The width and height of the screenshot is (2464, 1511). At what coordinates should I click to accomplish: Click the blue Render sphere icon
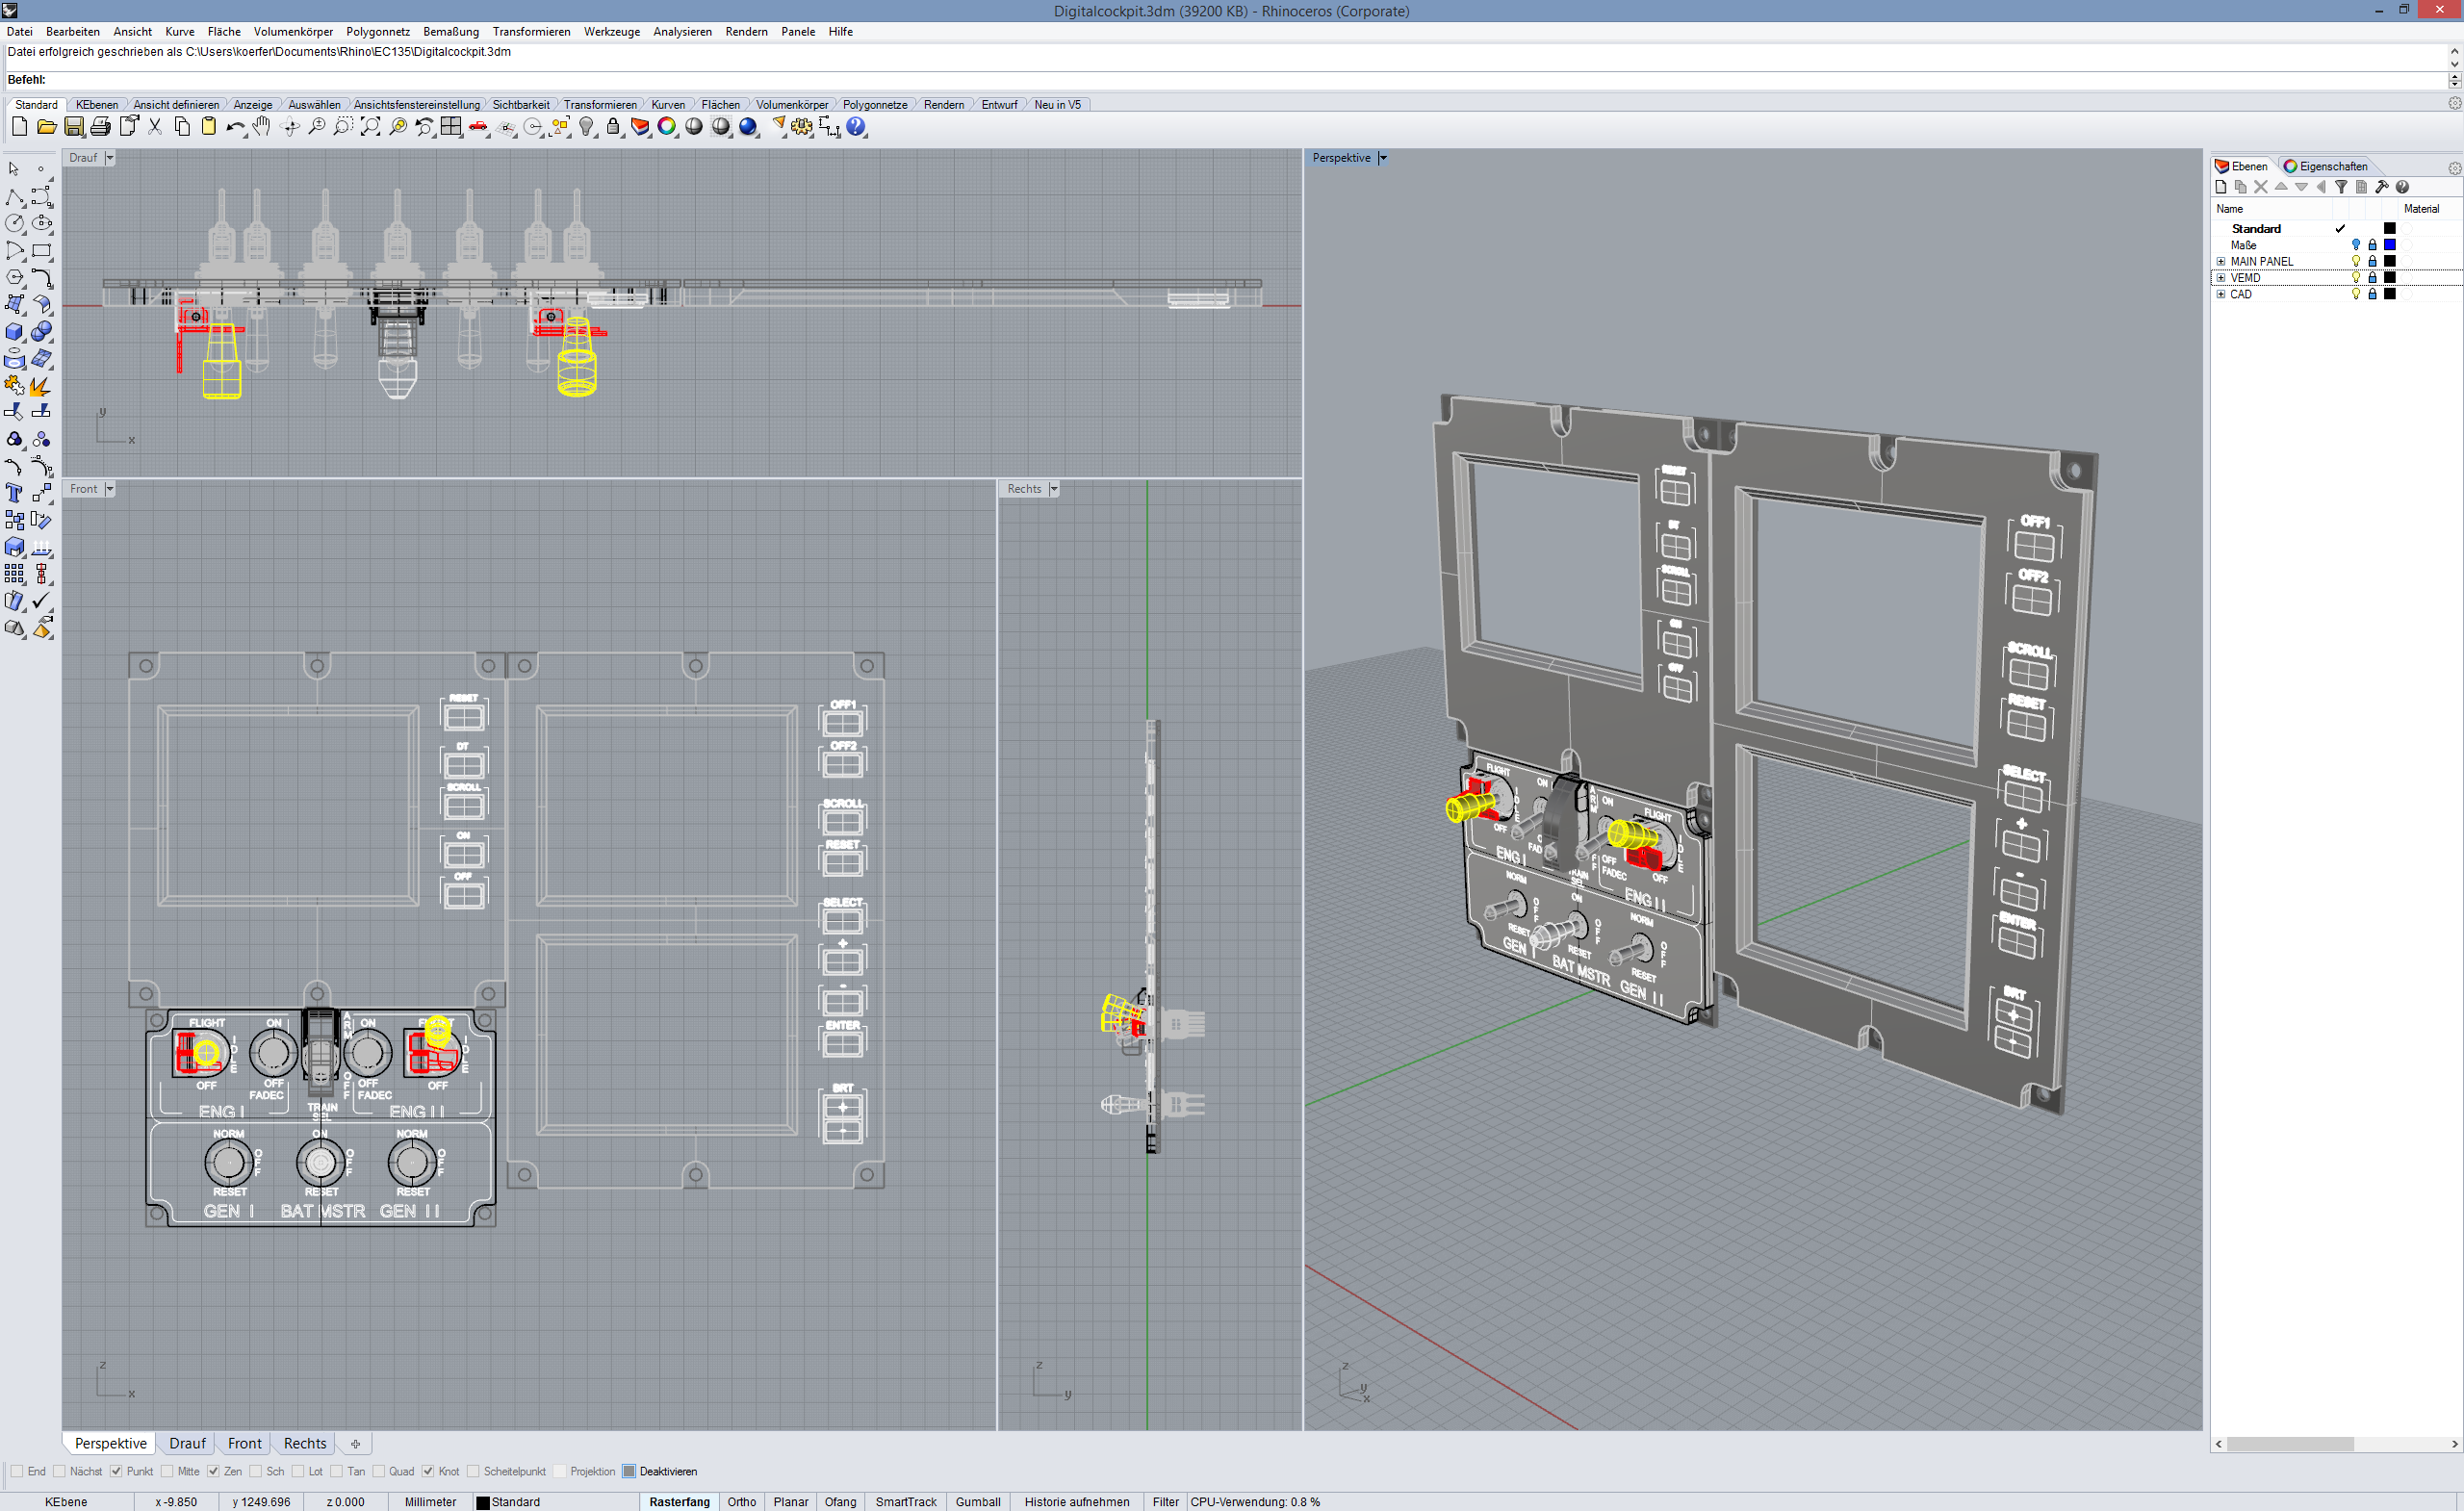point(748,127)
